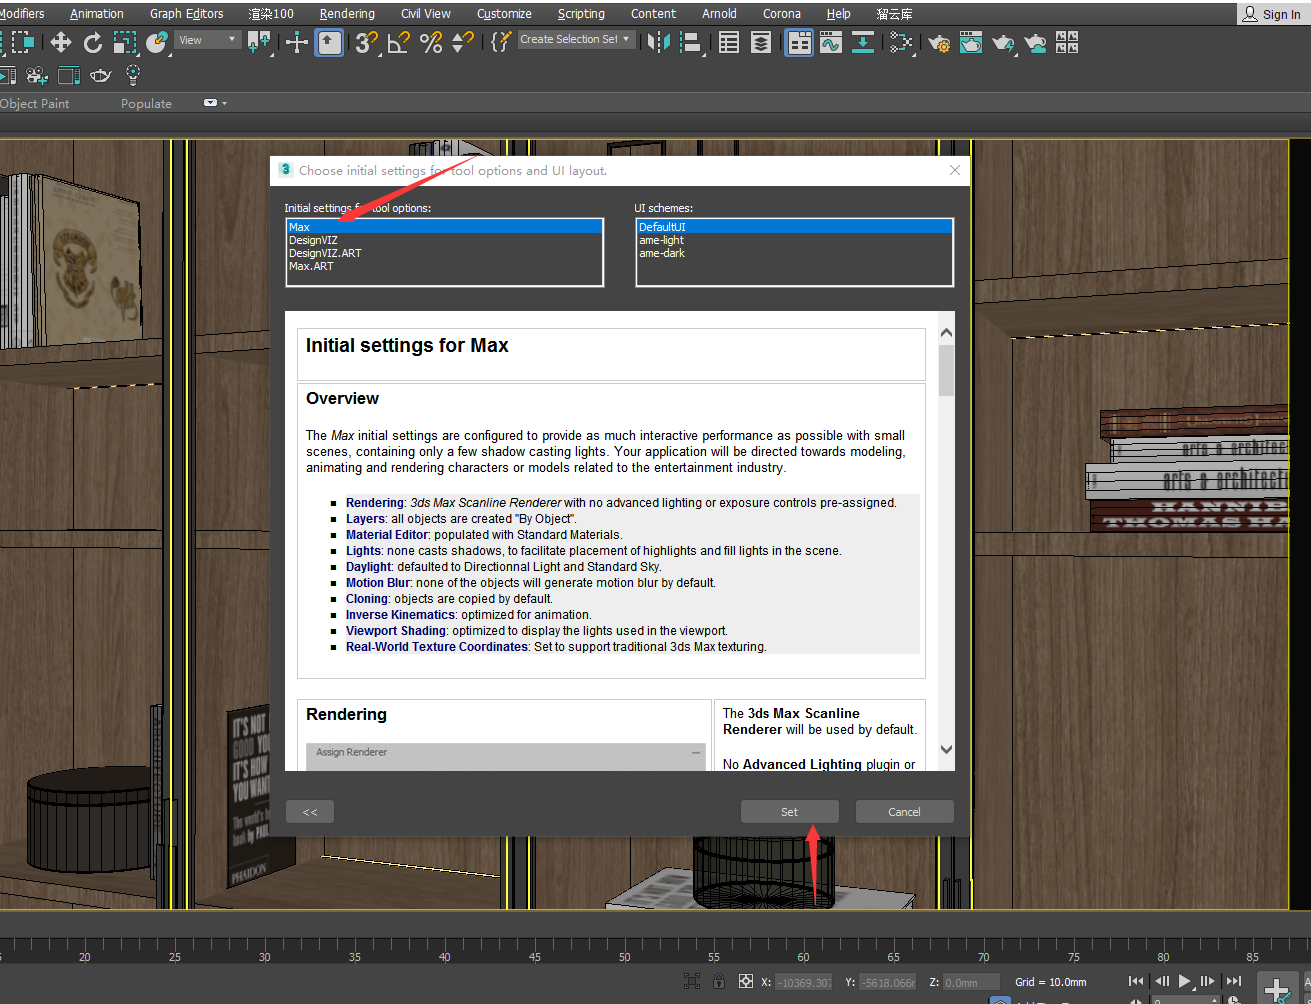The image size is (1311, 1004).
Task: Toggle Angle Snap
Action: (399, 42)
